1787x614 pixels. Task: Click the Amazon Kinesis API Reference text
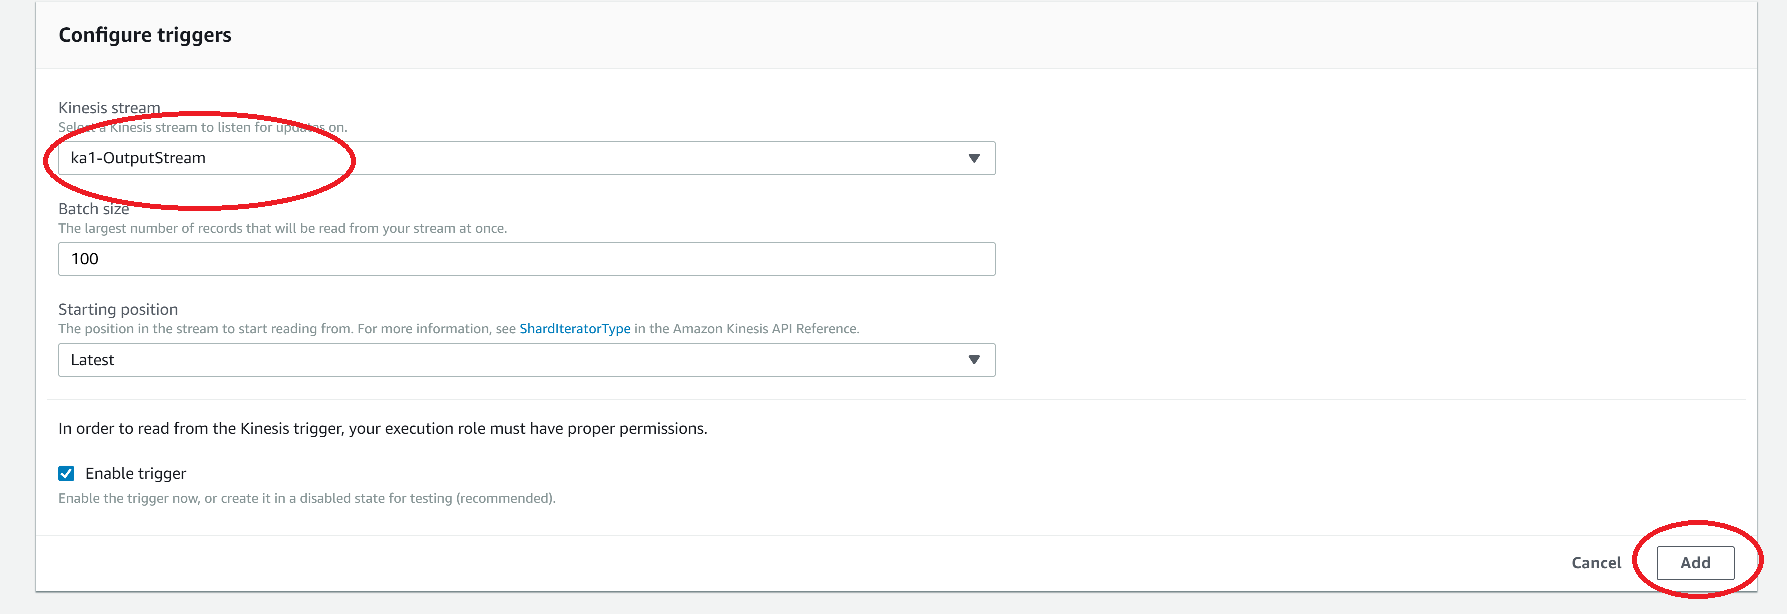[765, 329]
